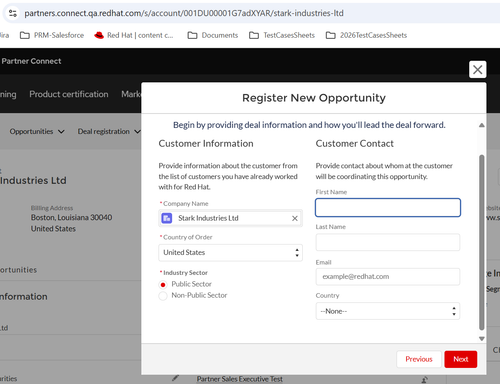Click the red Next button
Screen dimensions: 500x384
click(461, 359)
